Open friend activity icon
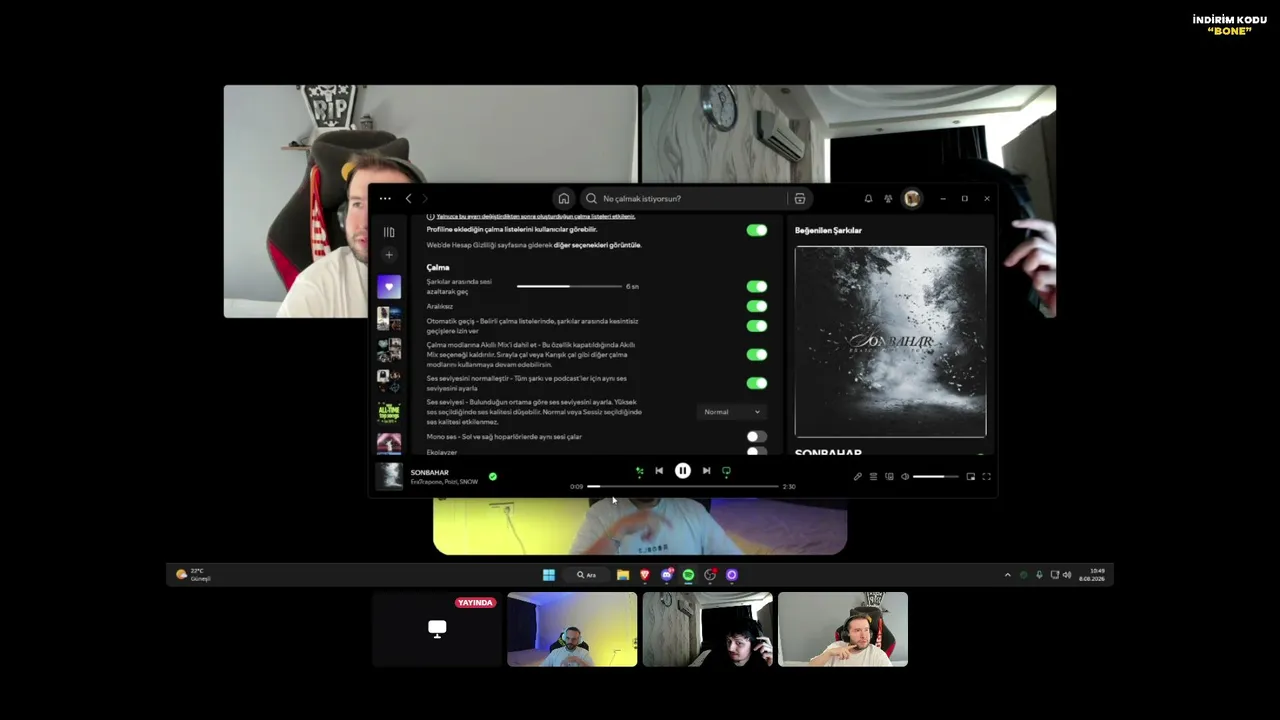Viewport: 1280px width, 720px height. point(888,199)
